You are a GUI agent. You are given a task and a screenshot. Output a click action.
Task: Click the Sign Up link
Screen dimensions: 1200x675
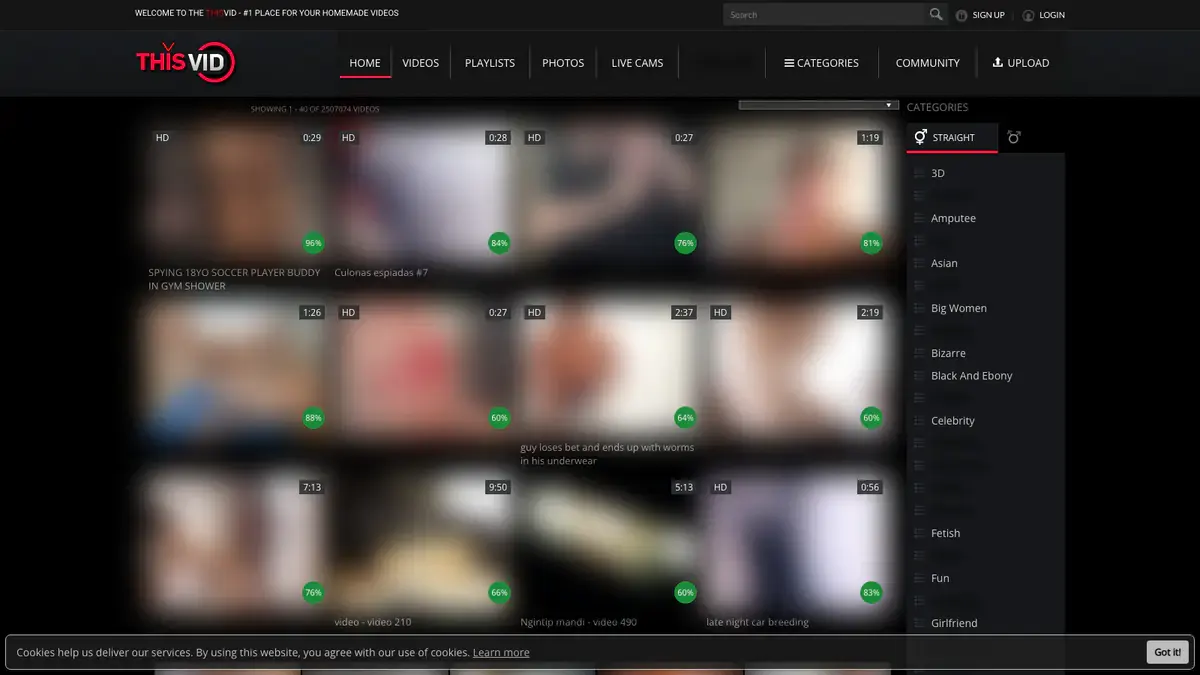[988, 15]
